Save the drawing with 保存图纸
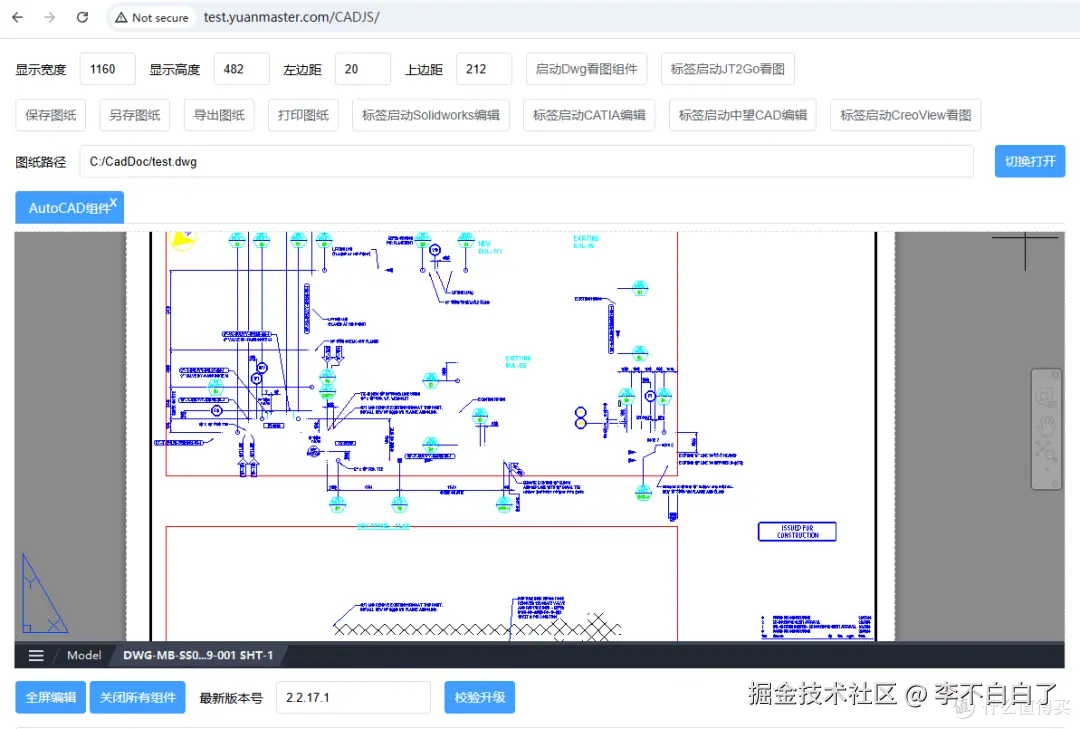The width and height of the screenshot is (1080, 729). click(50, 115)
